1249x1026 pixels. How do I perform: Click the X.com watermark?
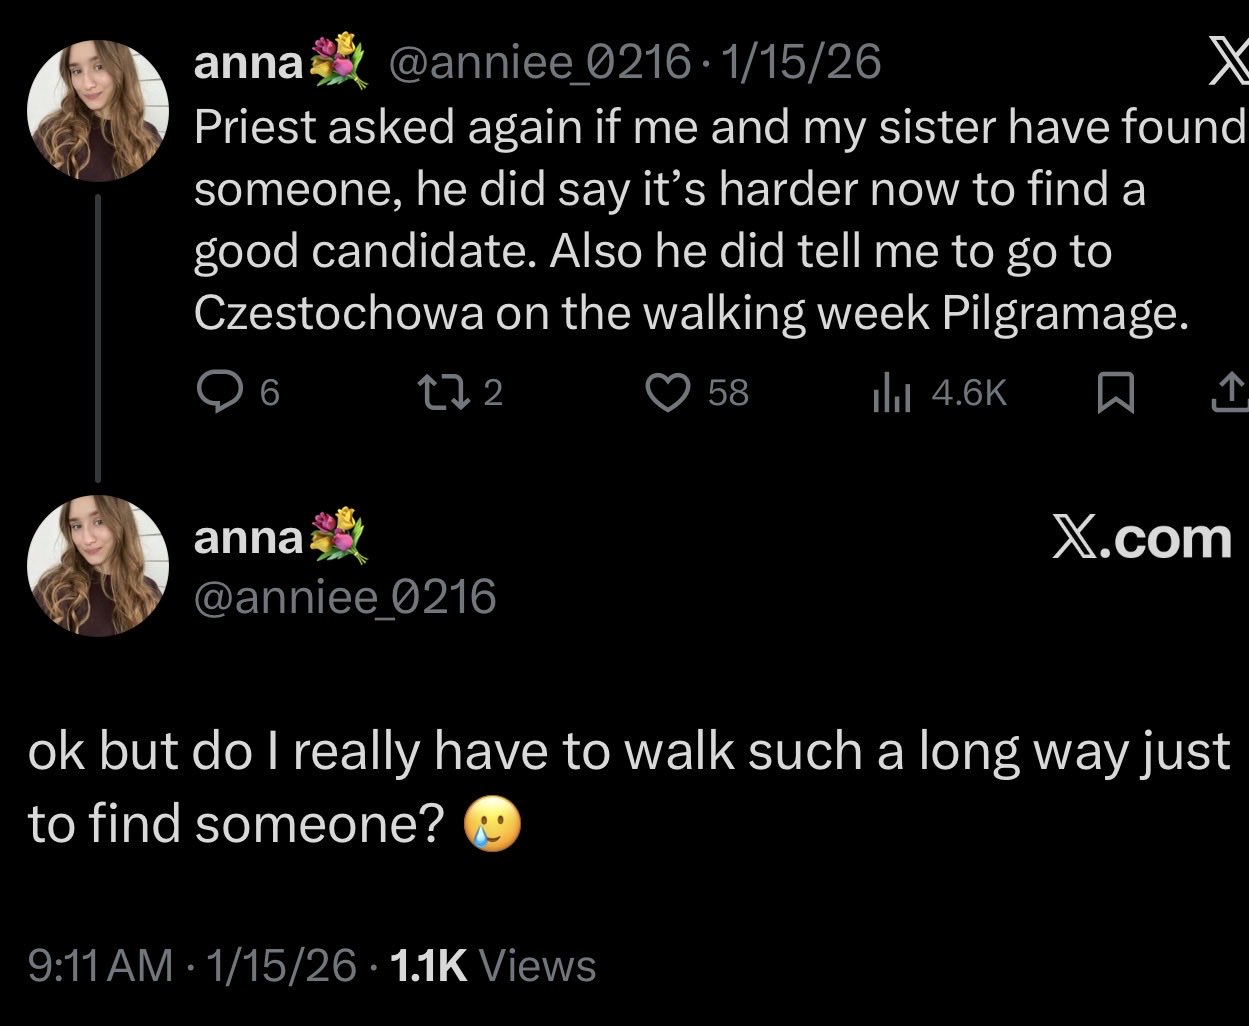click(1141, 539)
